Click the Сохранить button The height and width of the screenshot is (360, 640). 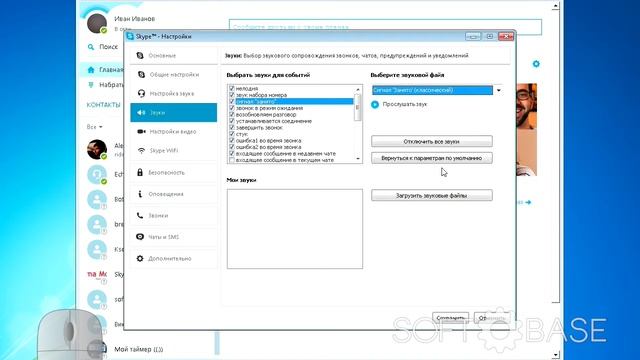(450, 318)
